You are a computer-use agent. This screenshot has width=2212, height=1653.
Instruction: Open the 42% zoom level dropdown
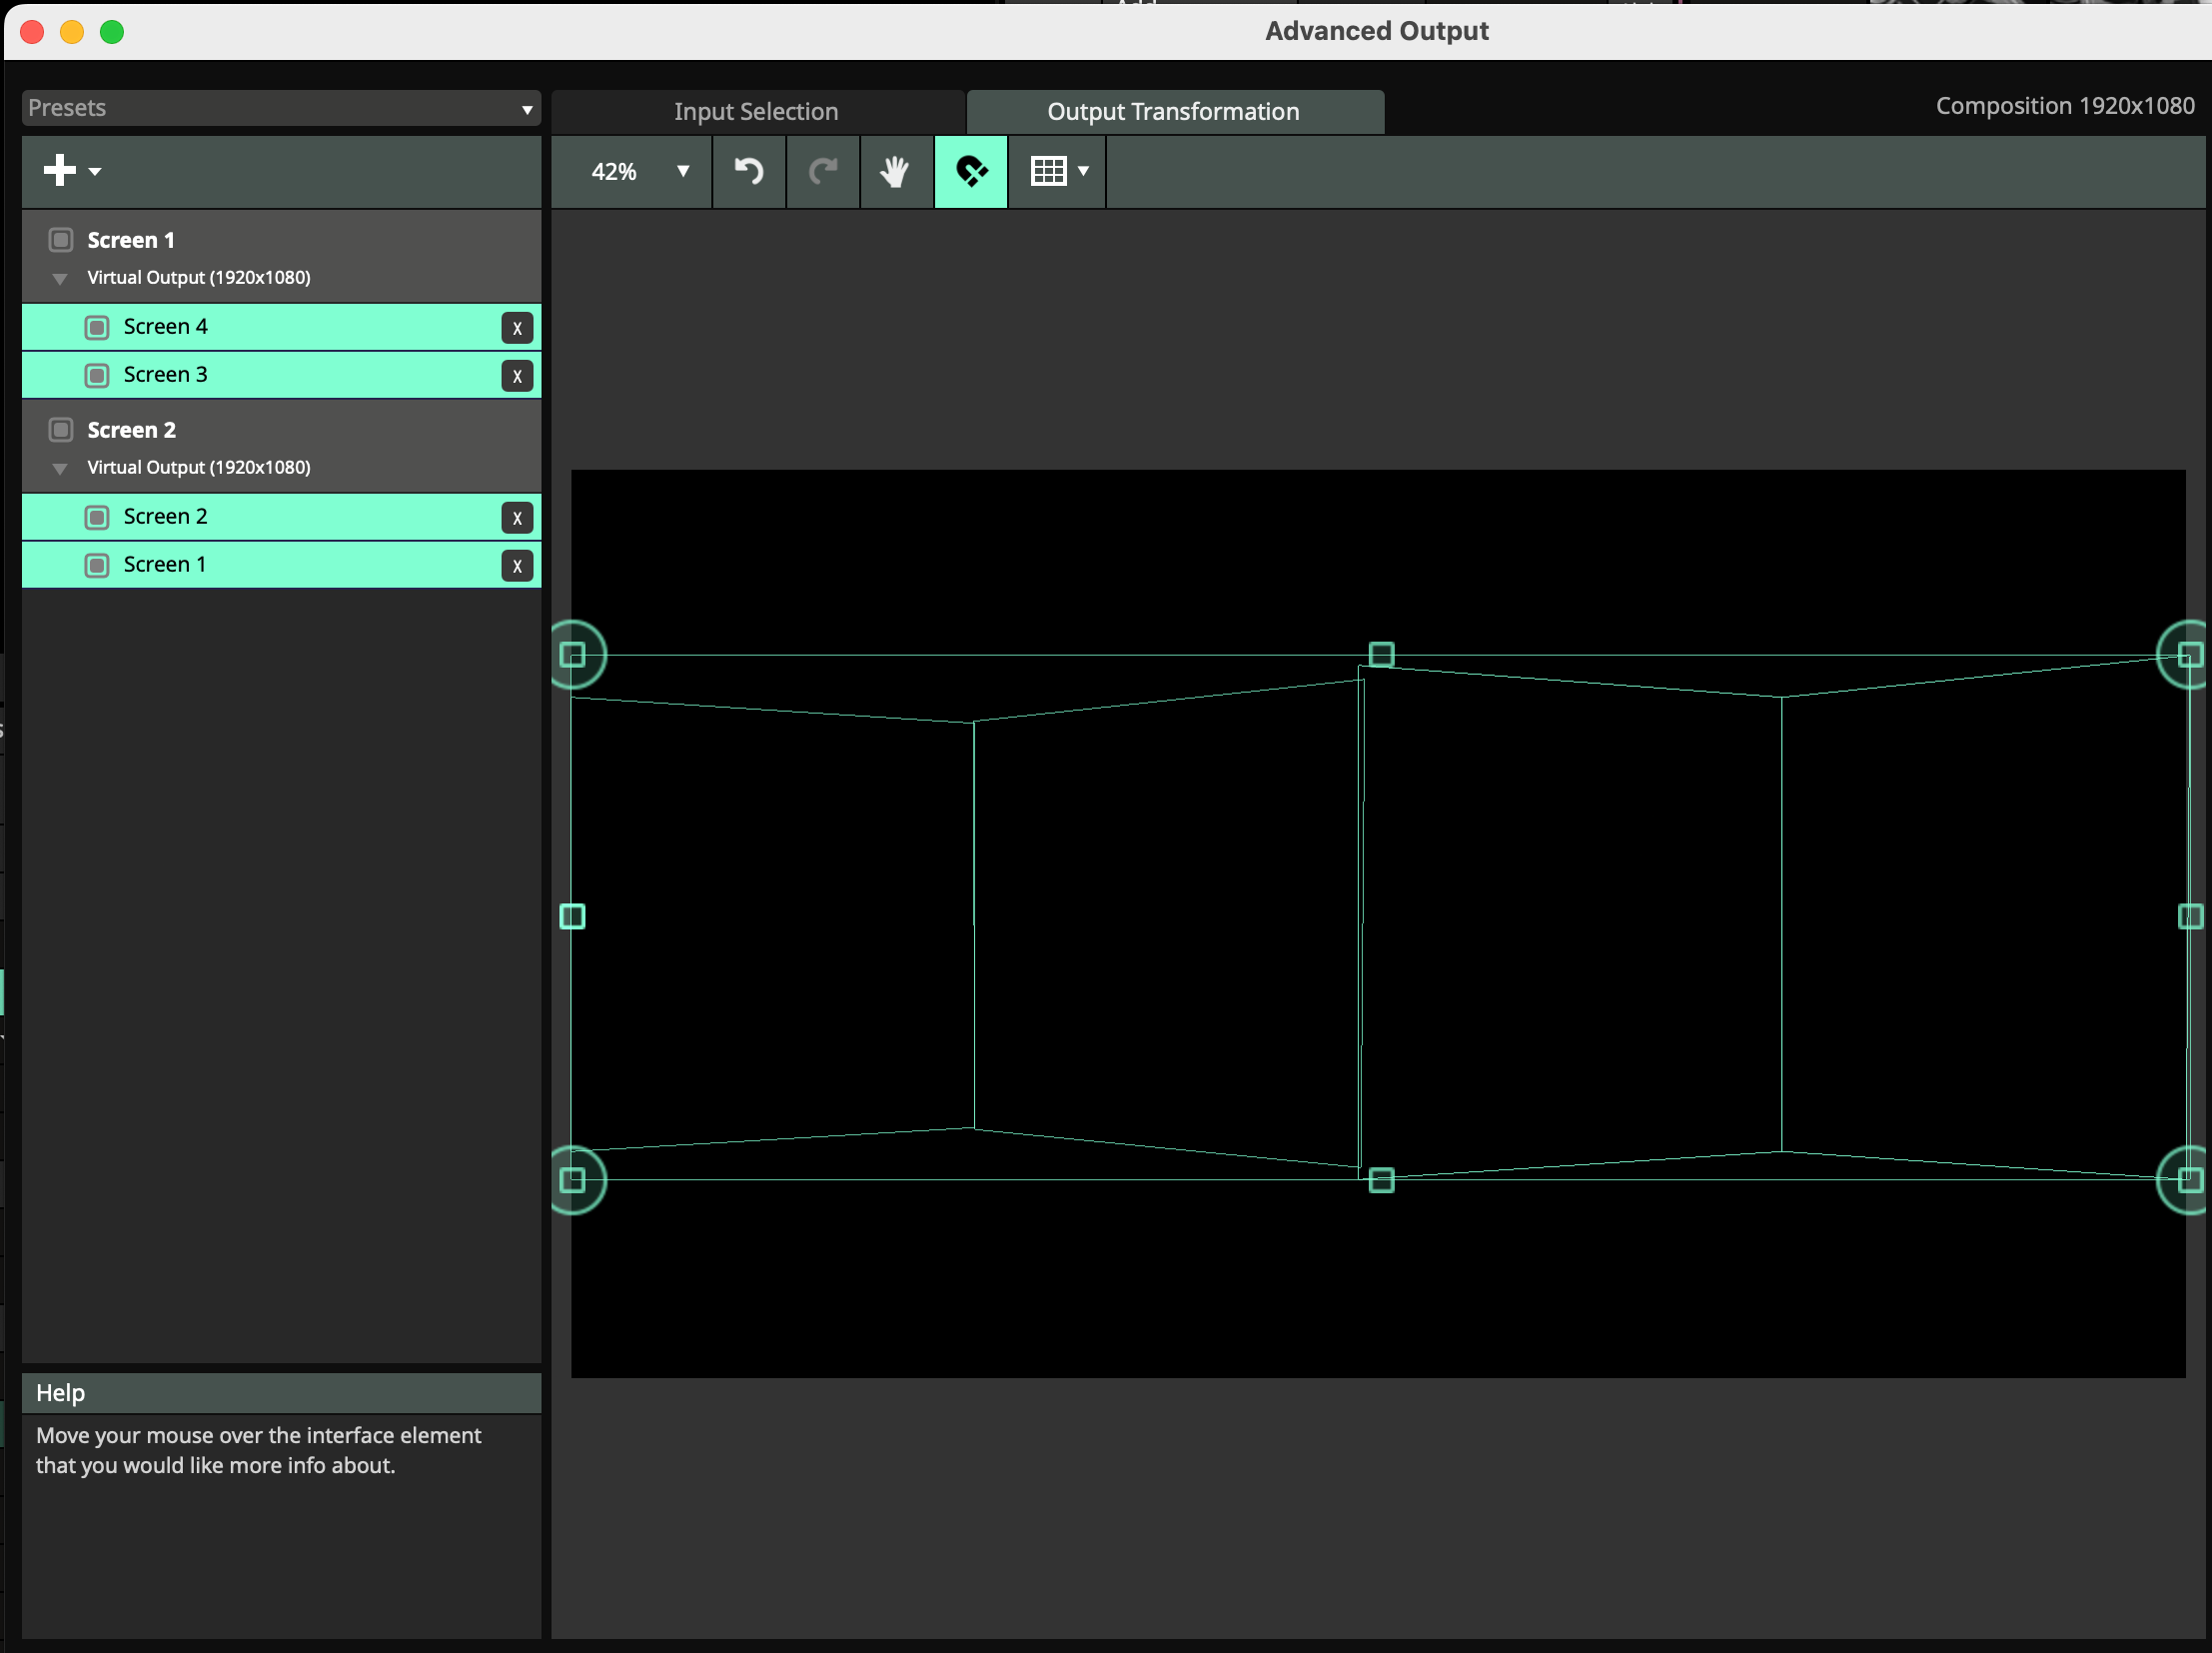[638, 171]
